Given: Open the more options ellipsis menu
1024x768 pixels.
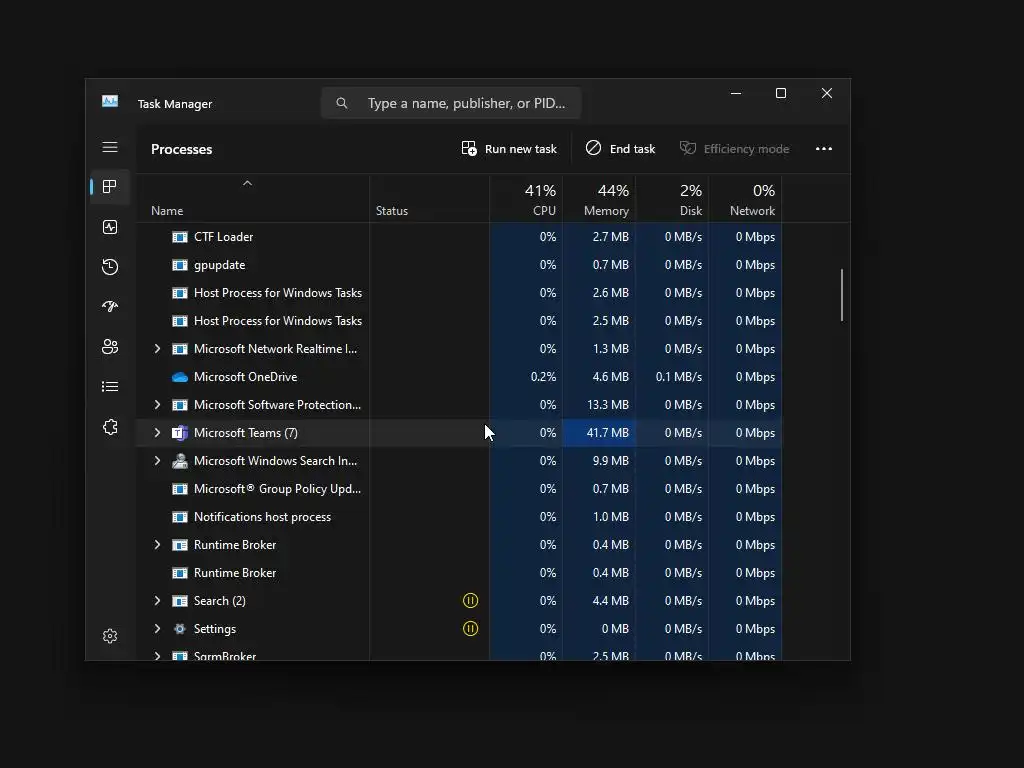Looking at the screenshot, I should click(x=824, y=149).
